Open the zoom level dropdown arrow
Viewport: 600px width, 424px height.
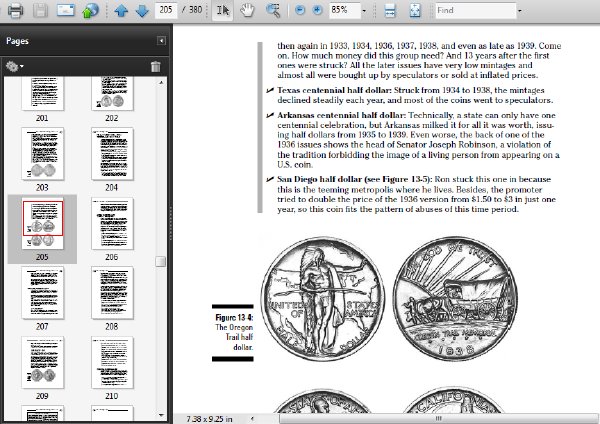(364, 11)
